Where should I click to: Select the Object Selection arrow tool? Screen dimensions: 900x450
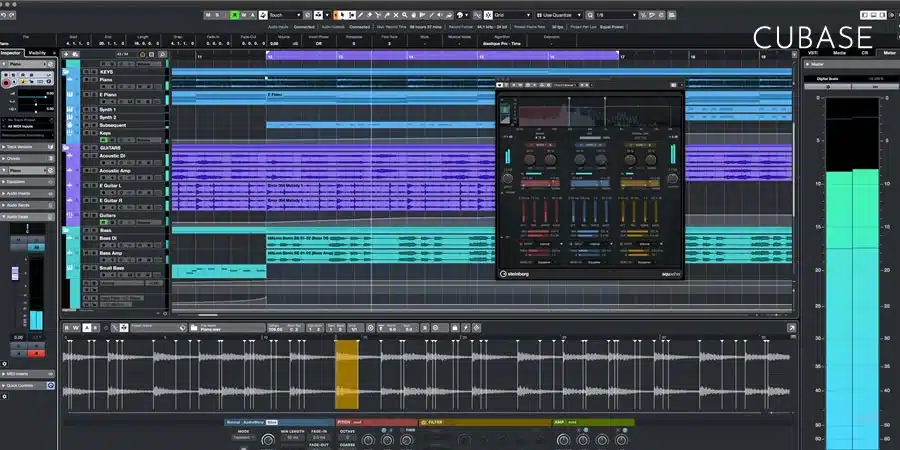pos(343,14)
